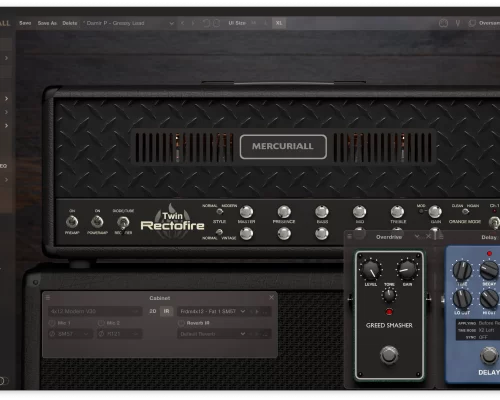
Task: Switch cabinet to 2D mode
Action: 153,311
